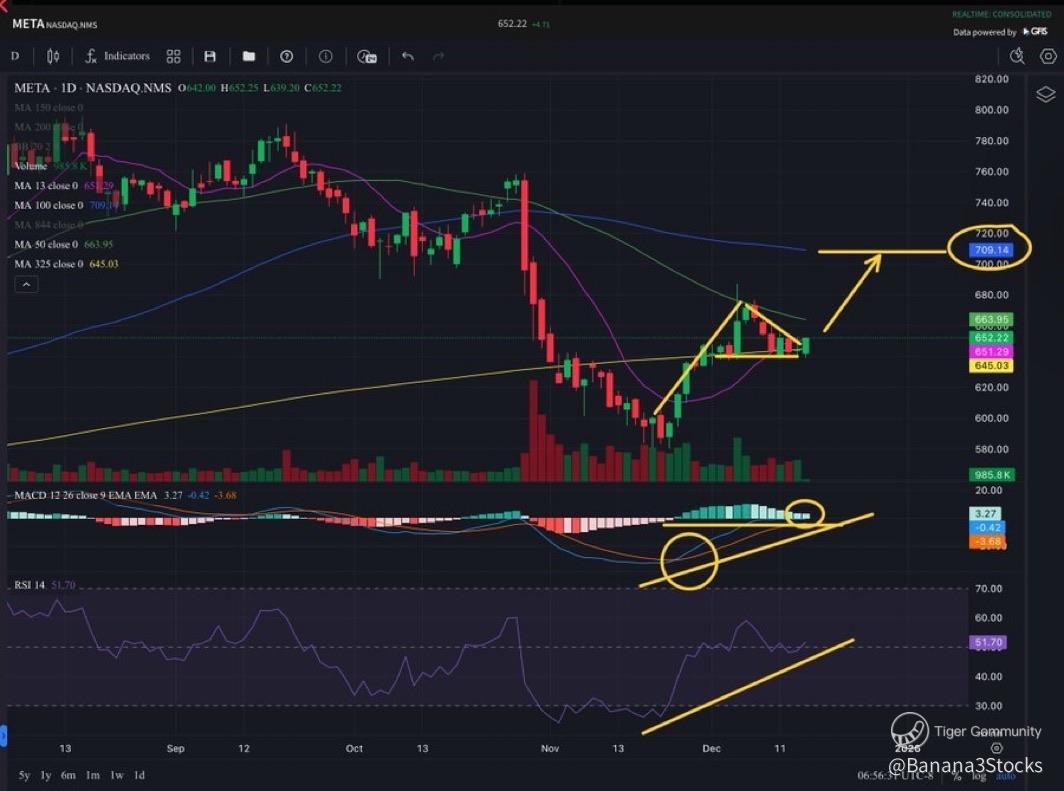Toggle the MA 13 close indicator
The height and width of the screenshot is (791, 1064).
(x=63, y=185)
